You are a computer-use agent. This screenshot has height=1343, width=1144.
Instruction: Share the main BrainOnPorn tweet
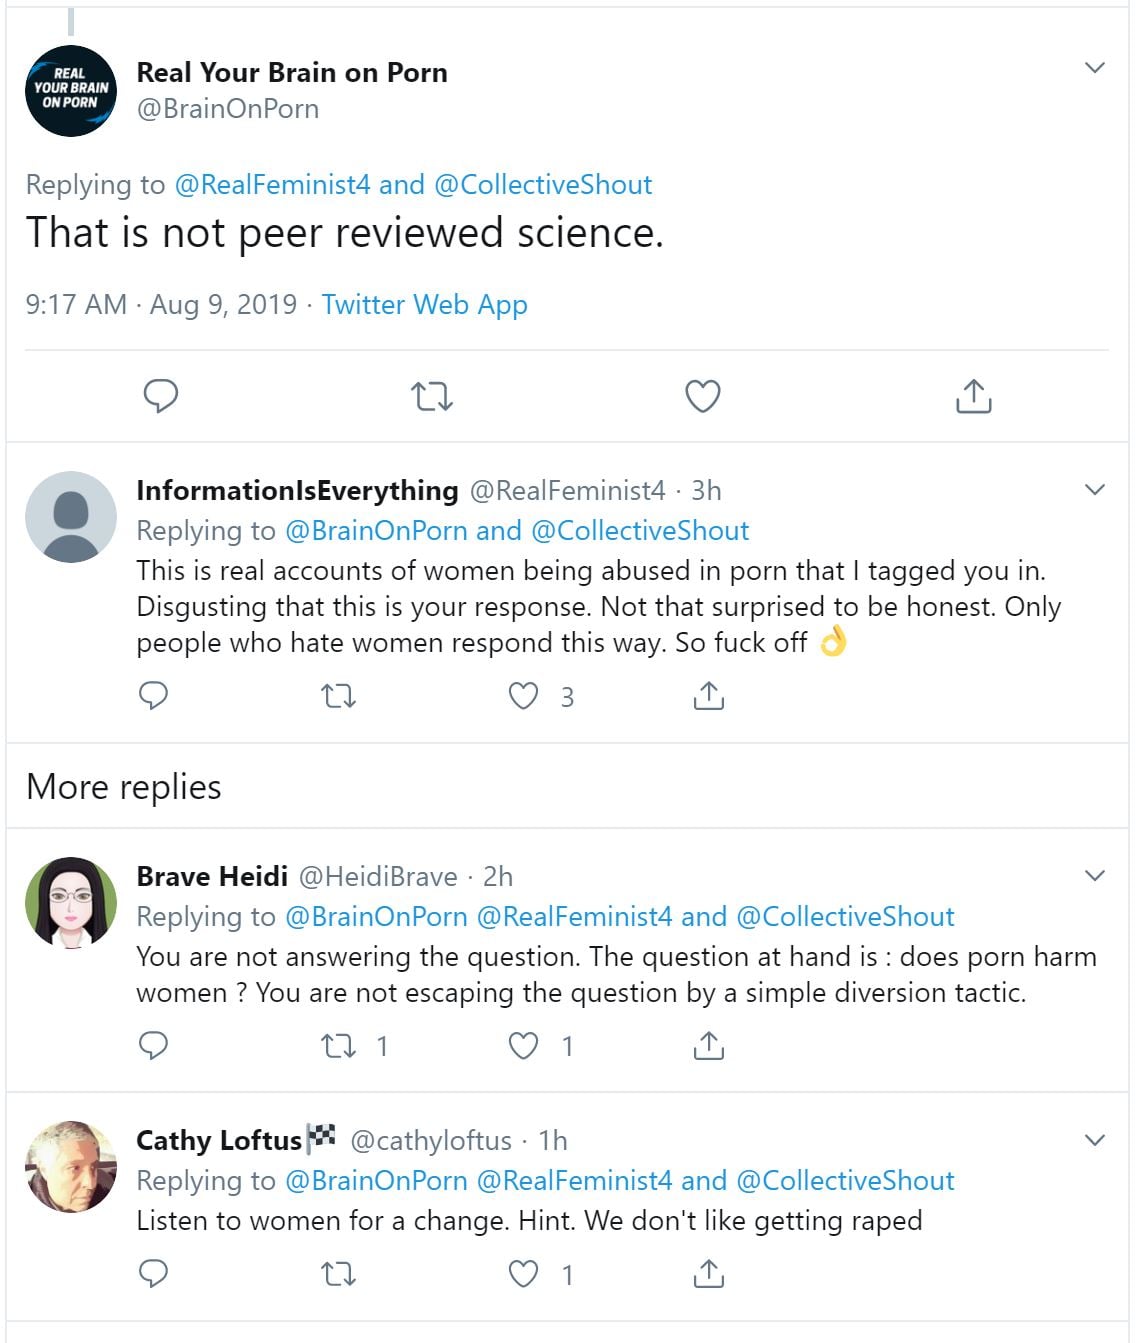(x=973, y=397)
